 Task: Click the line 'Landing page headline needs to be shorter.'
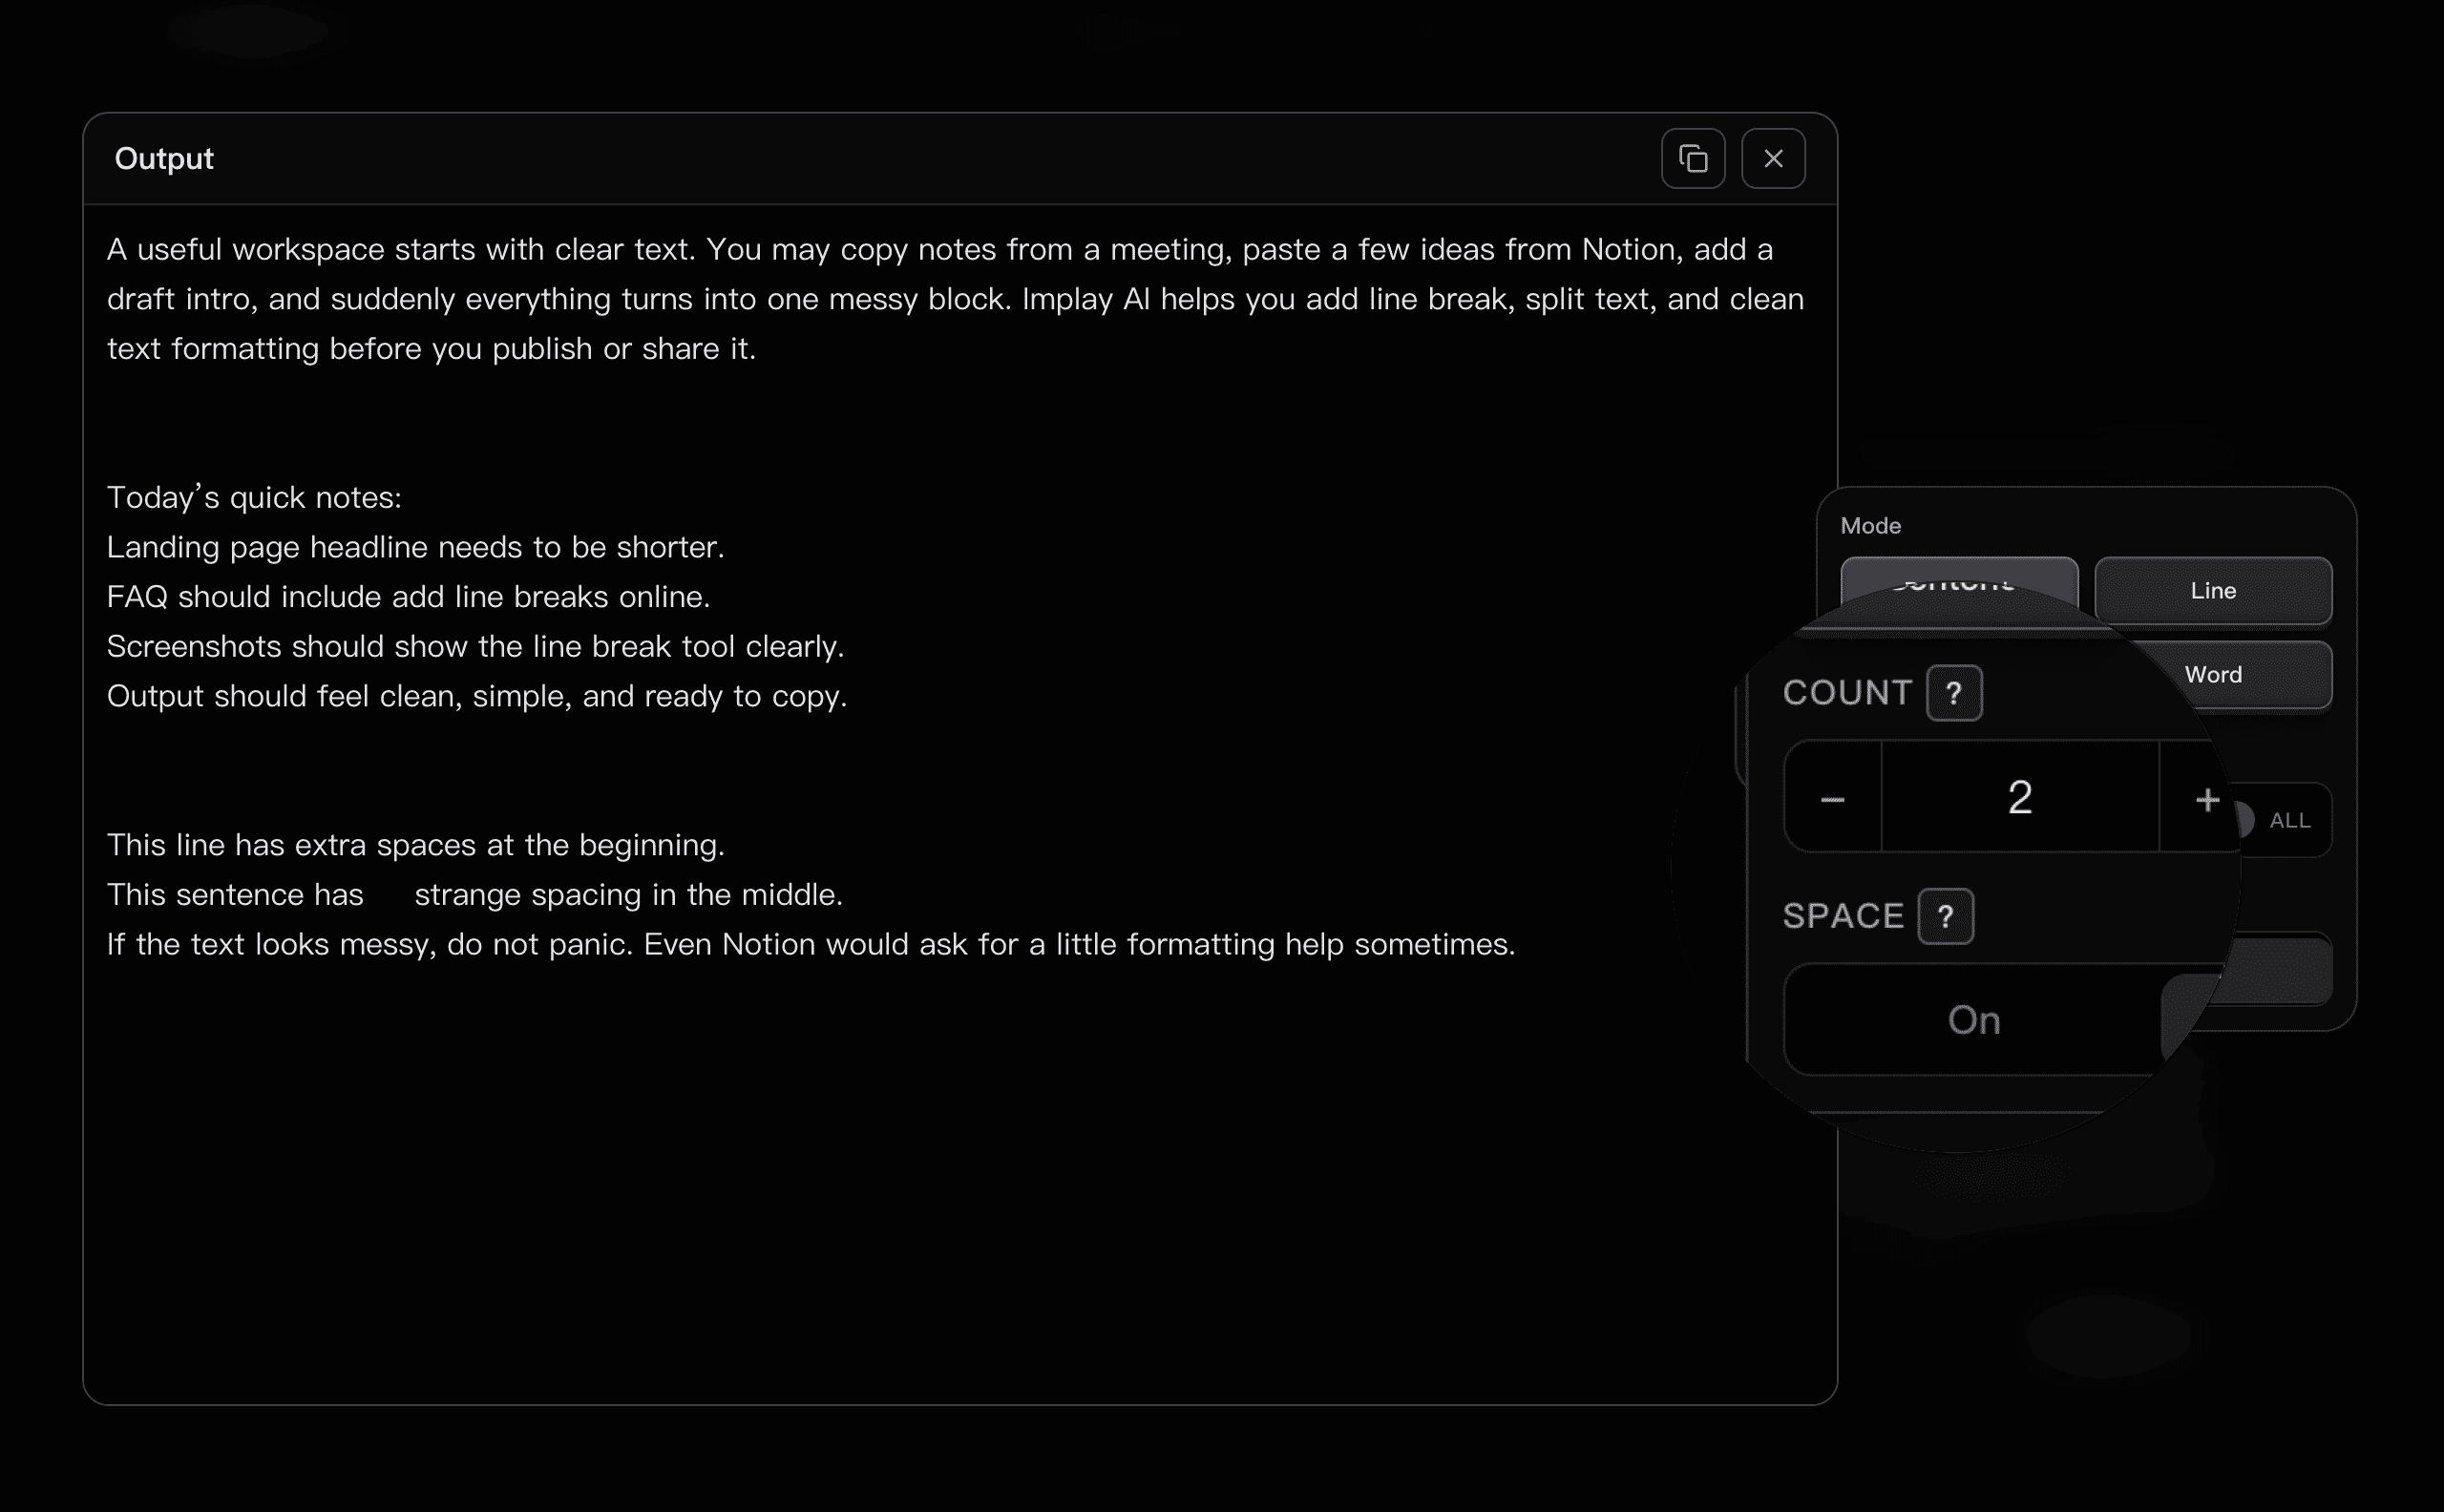coord(416,547)
